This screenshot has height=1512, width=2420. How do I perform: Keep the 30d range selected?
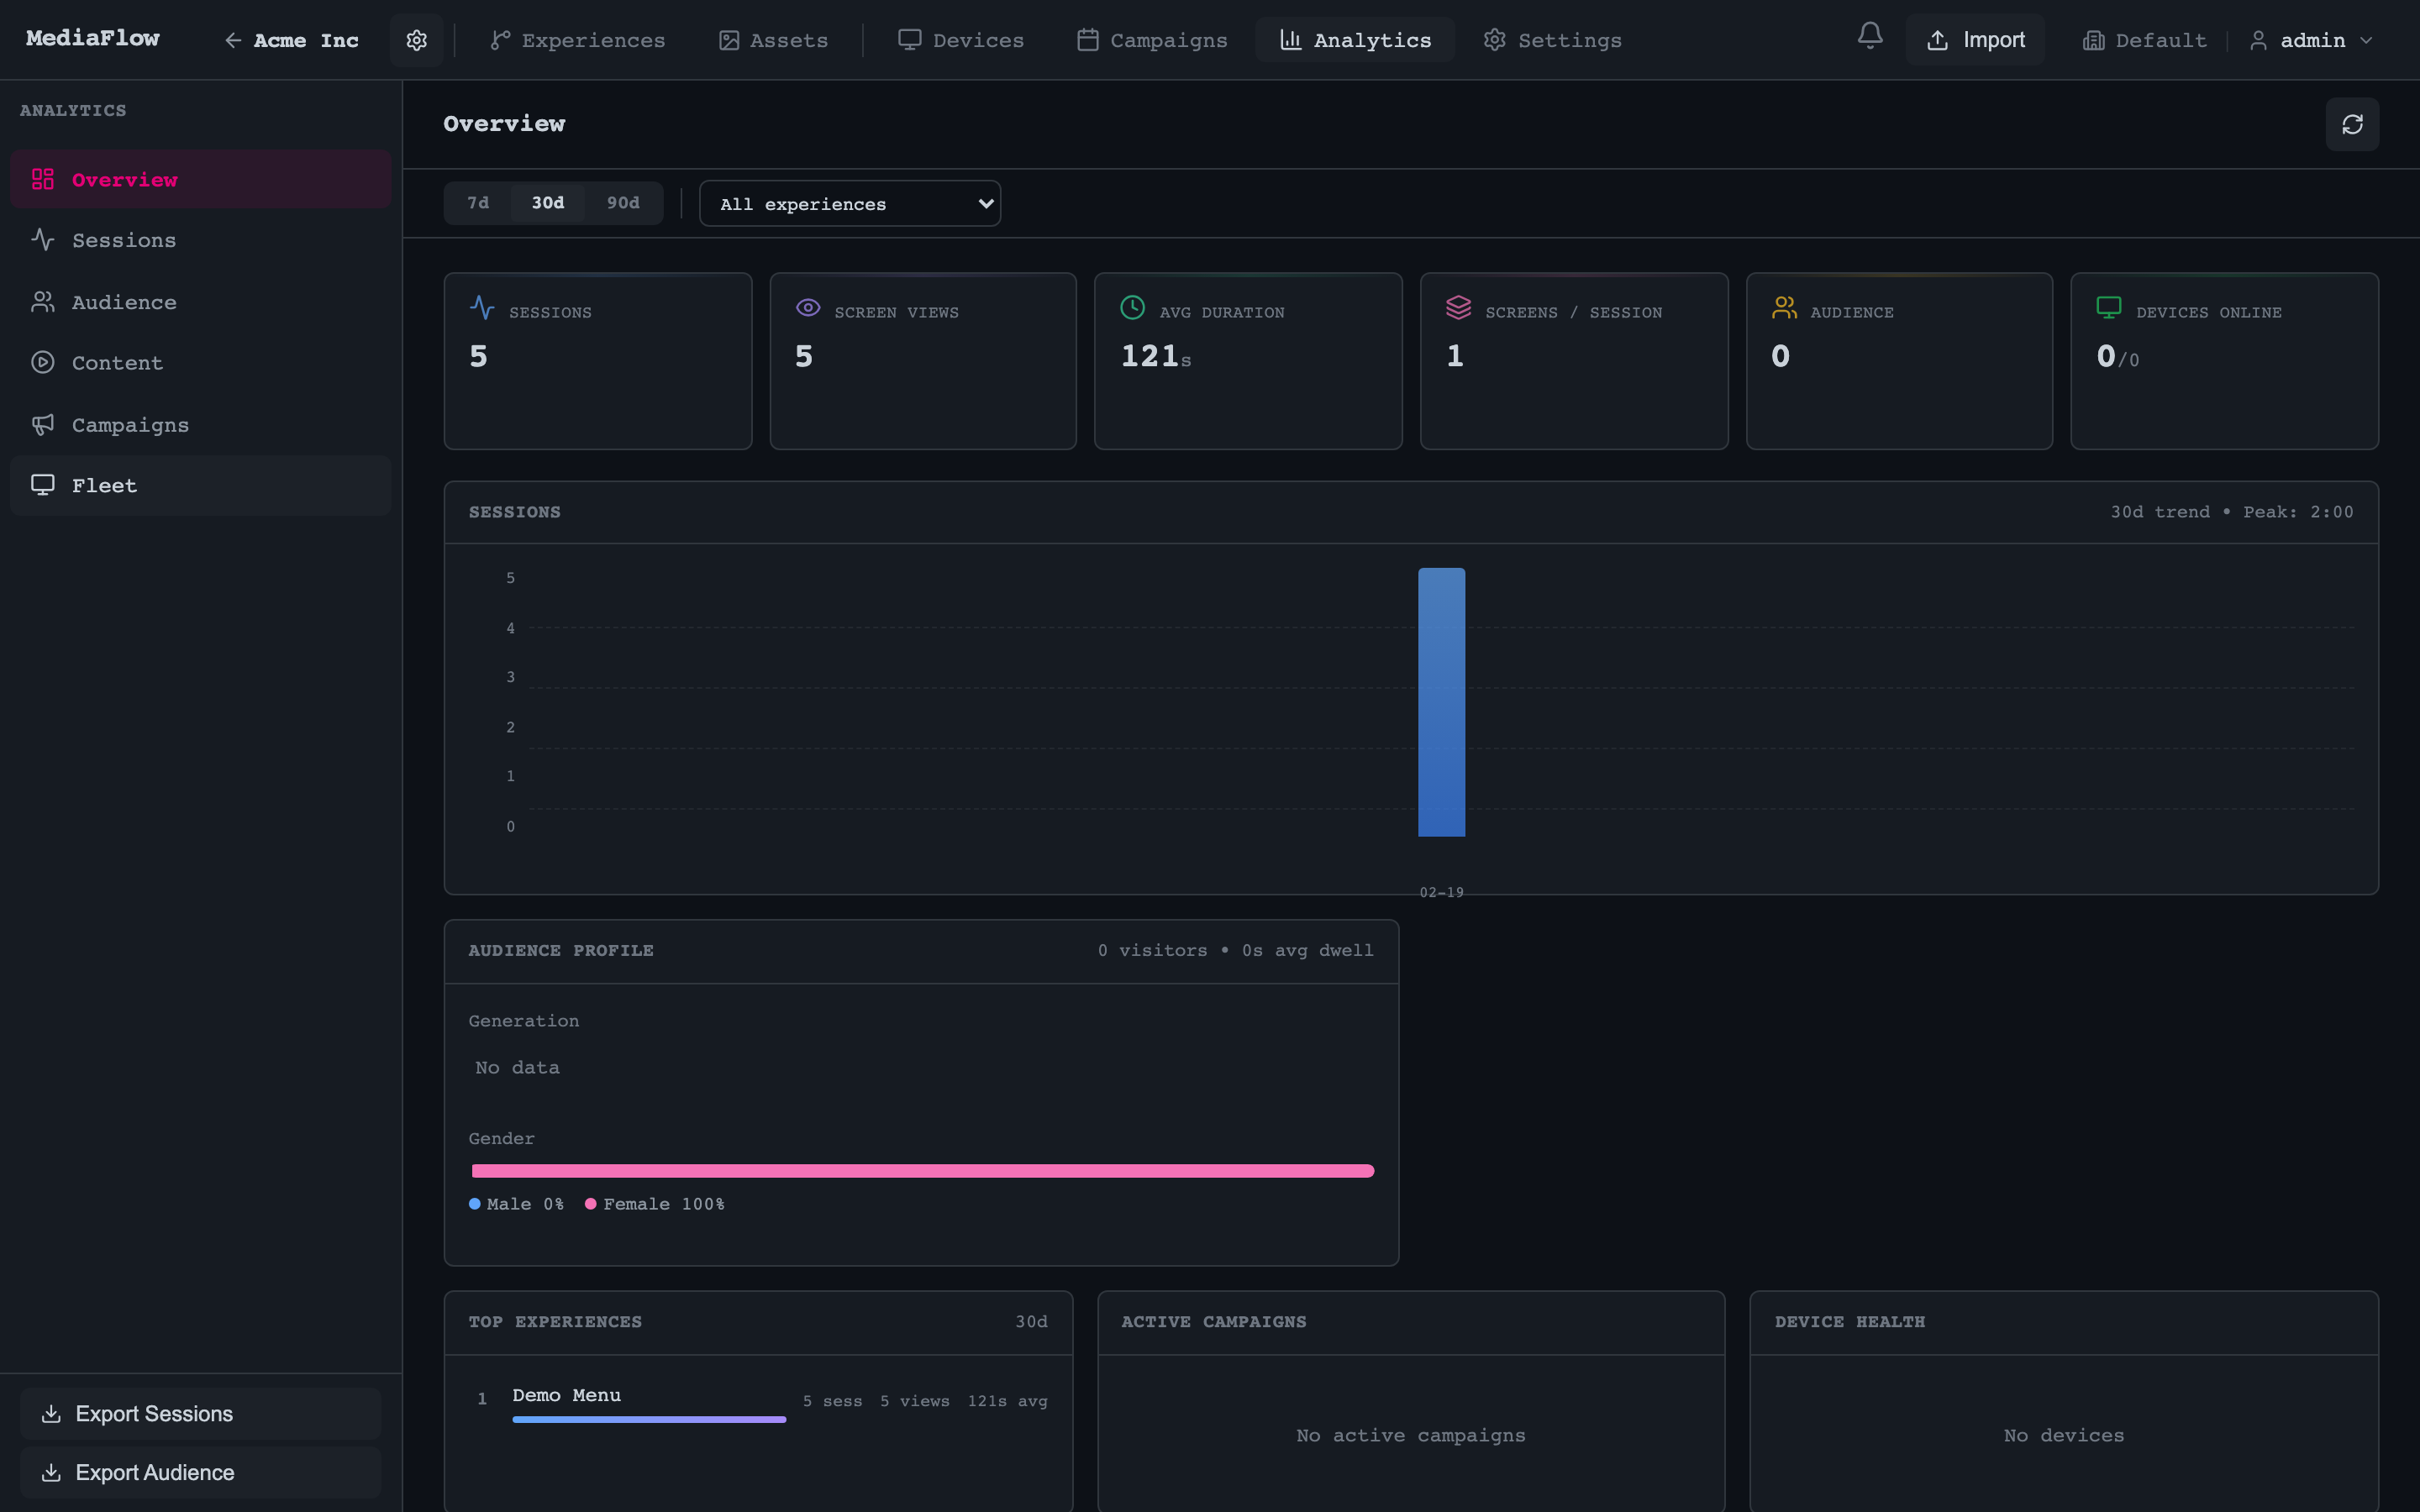point(548,202)
